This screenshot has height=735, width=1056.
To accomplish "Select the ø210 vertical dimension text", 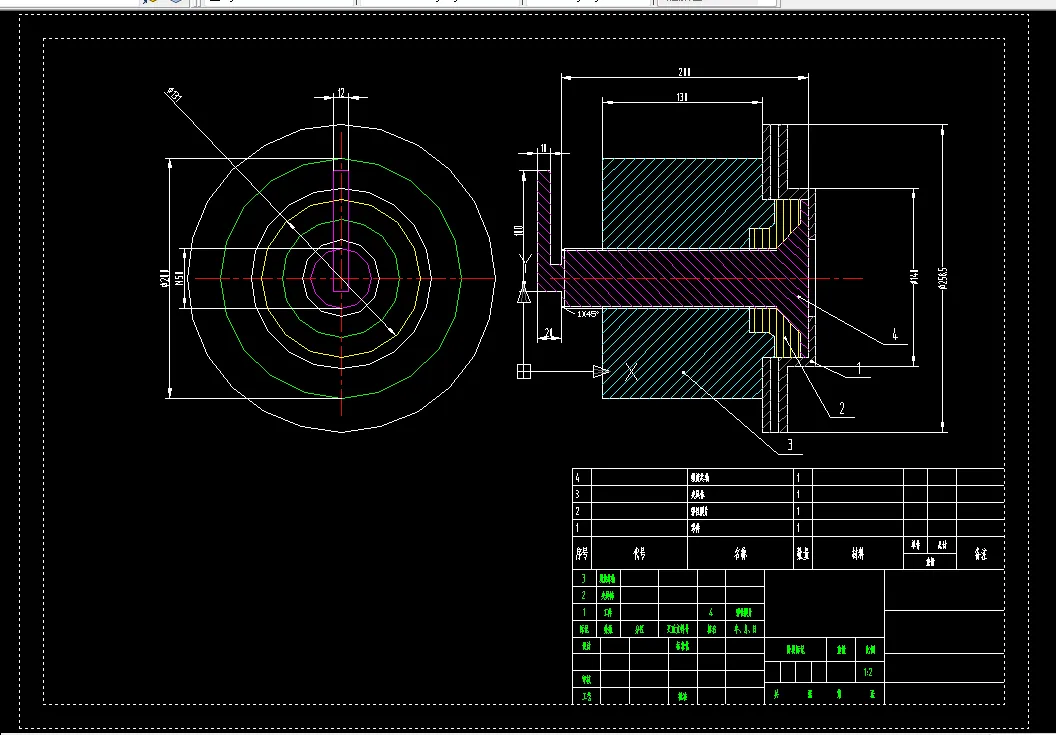I will pyautogui.click(x=163, y=278).
